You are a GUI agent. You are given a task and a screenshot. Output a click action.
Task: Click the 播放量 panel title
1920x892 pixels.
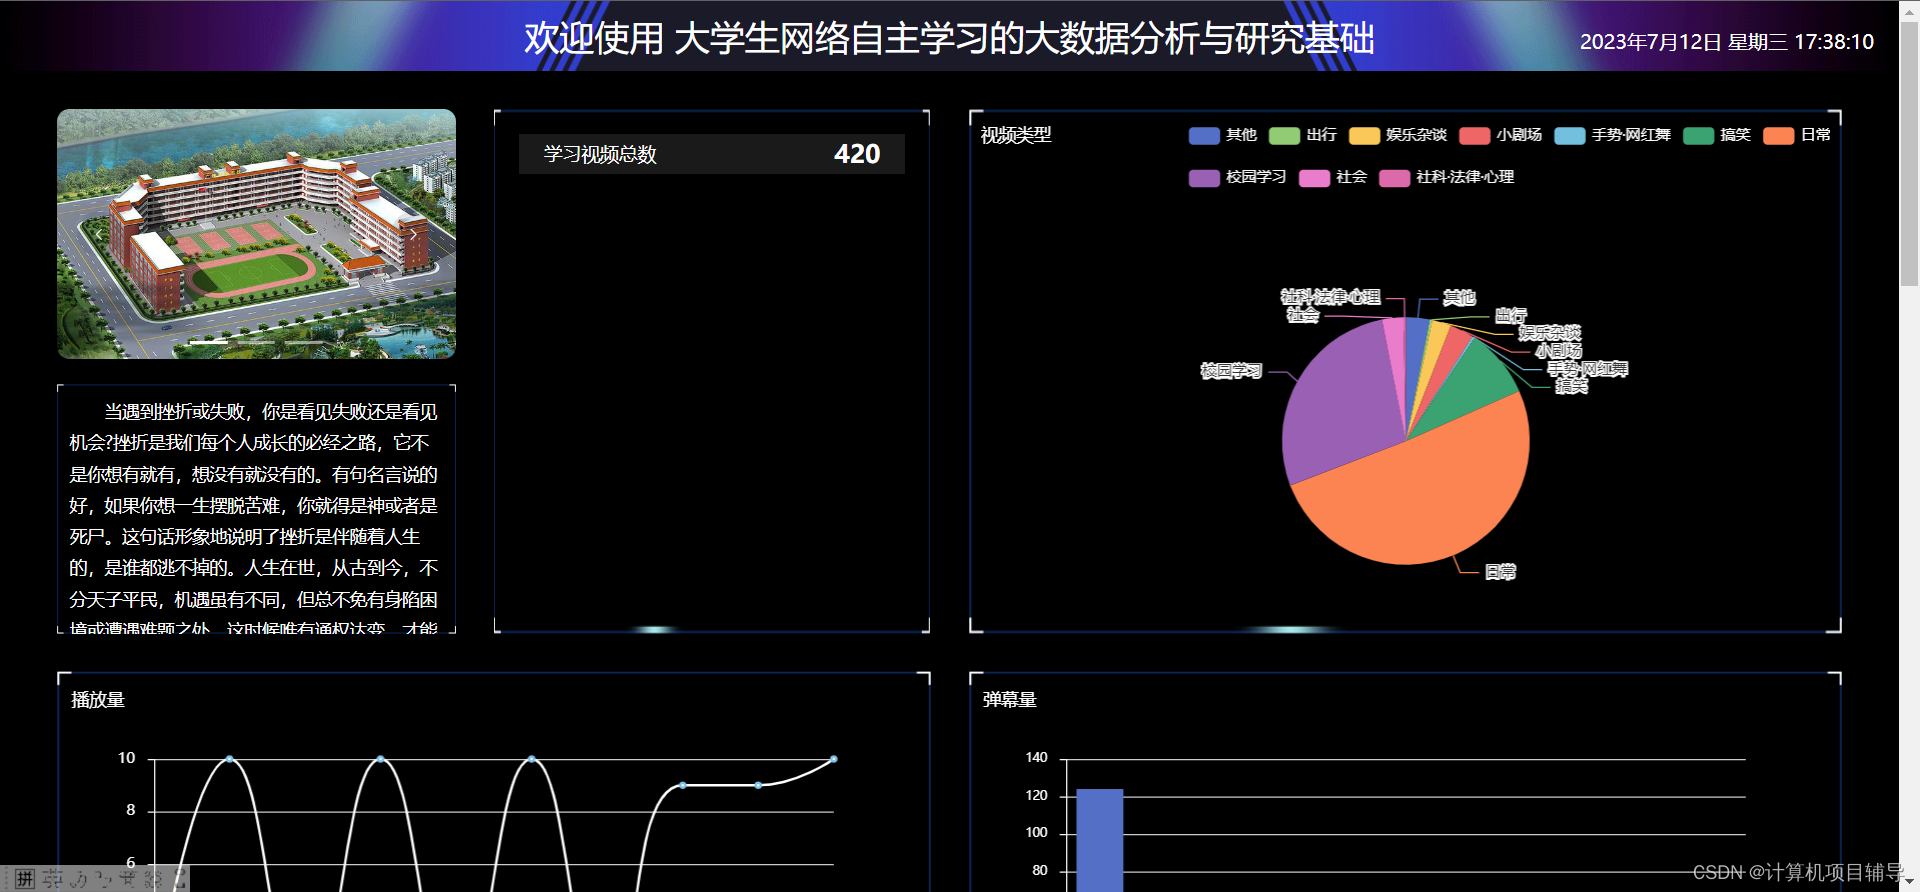(98, 700)
